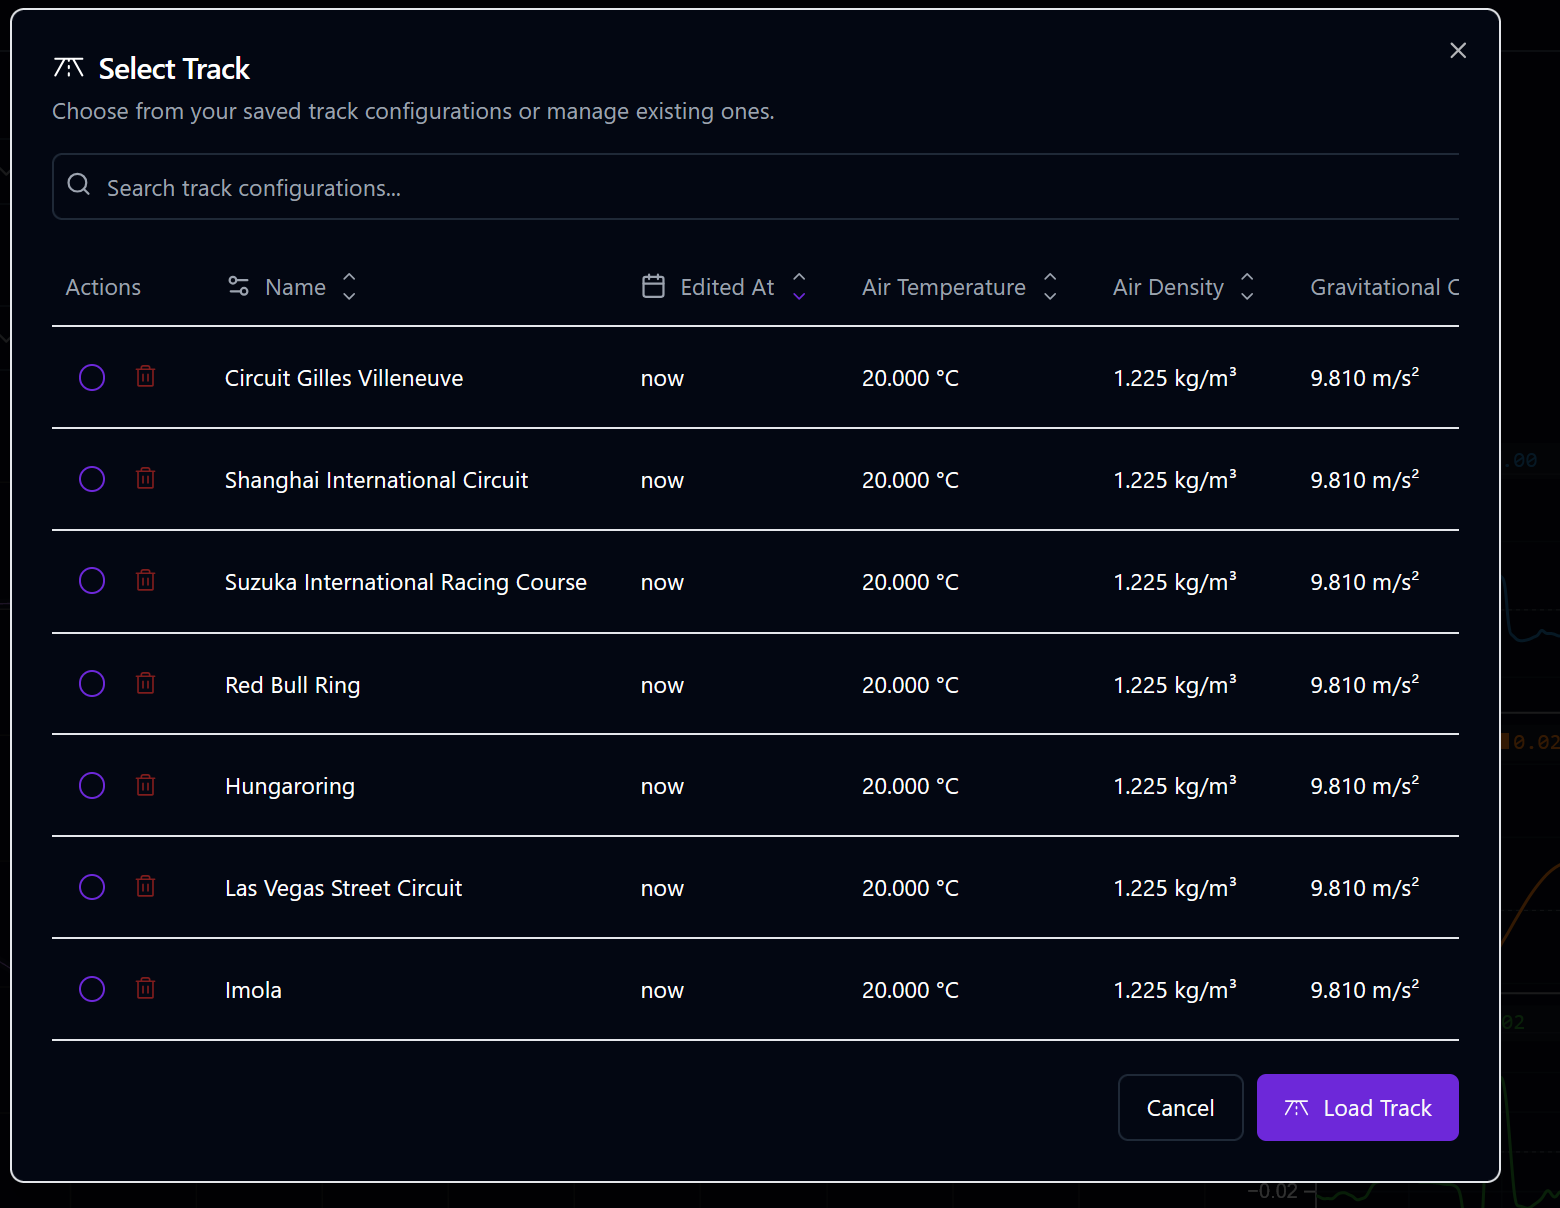Image resolution: width=1560 pixels, height=1208 pixels.
Task: Select the Circuit Gilles Villeneuve radio button
Action: tap(92, 377)
